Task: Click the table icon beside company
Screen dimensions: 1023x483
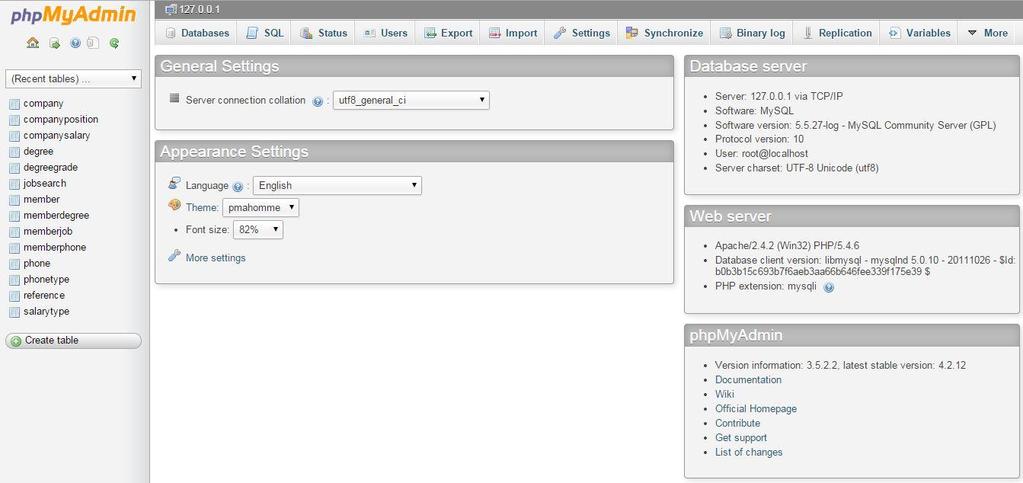Action: (14, 104)
